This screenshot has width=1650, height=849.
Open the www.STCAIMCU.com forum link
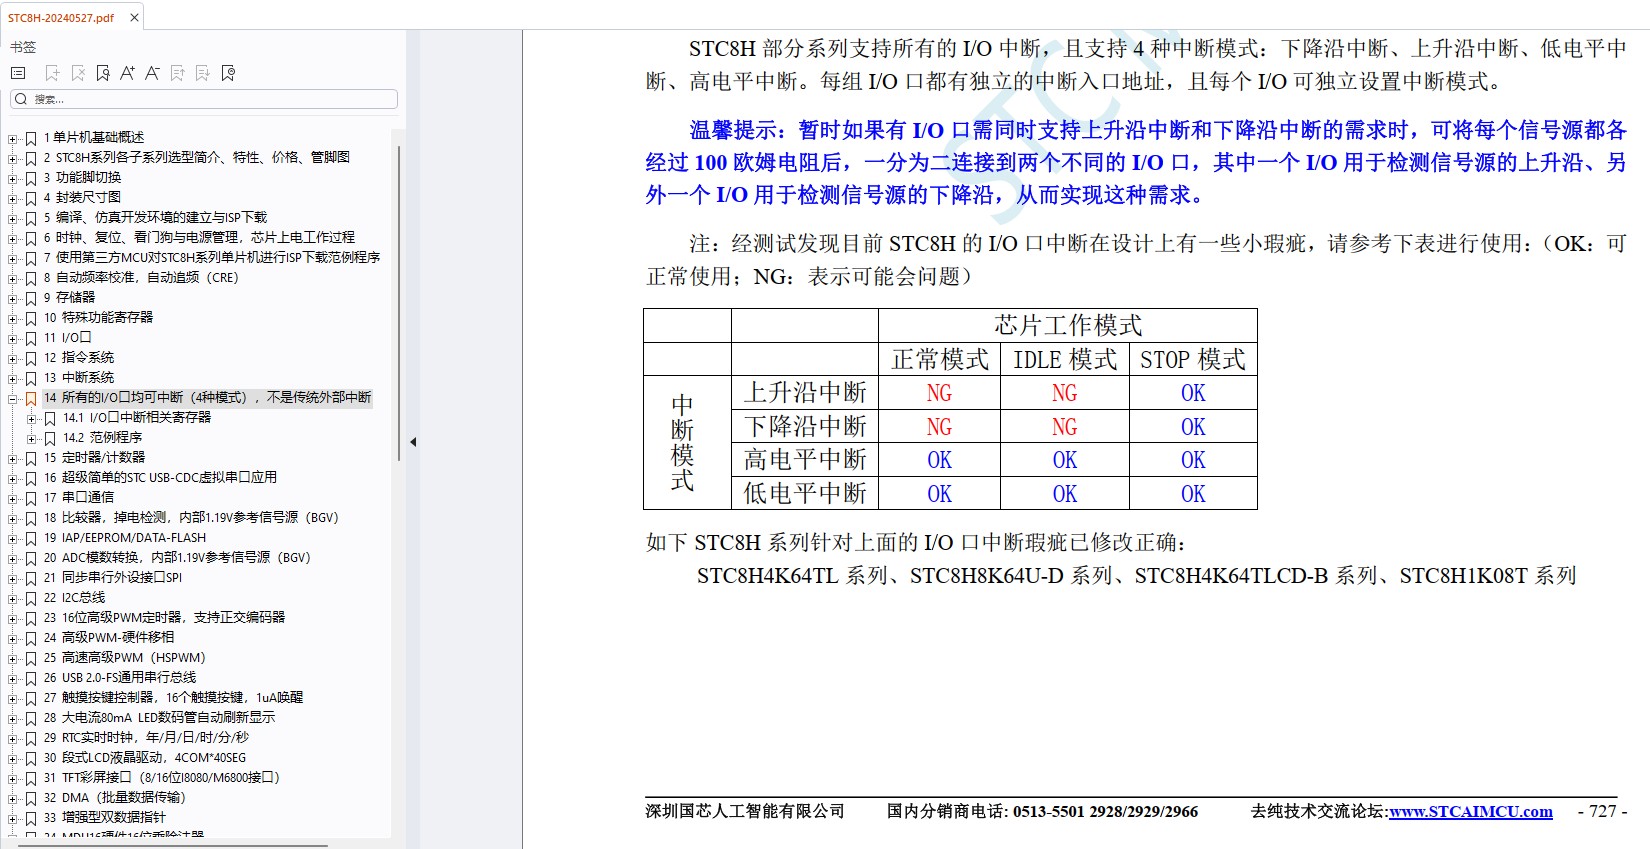[x=1470, y=812]
